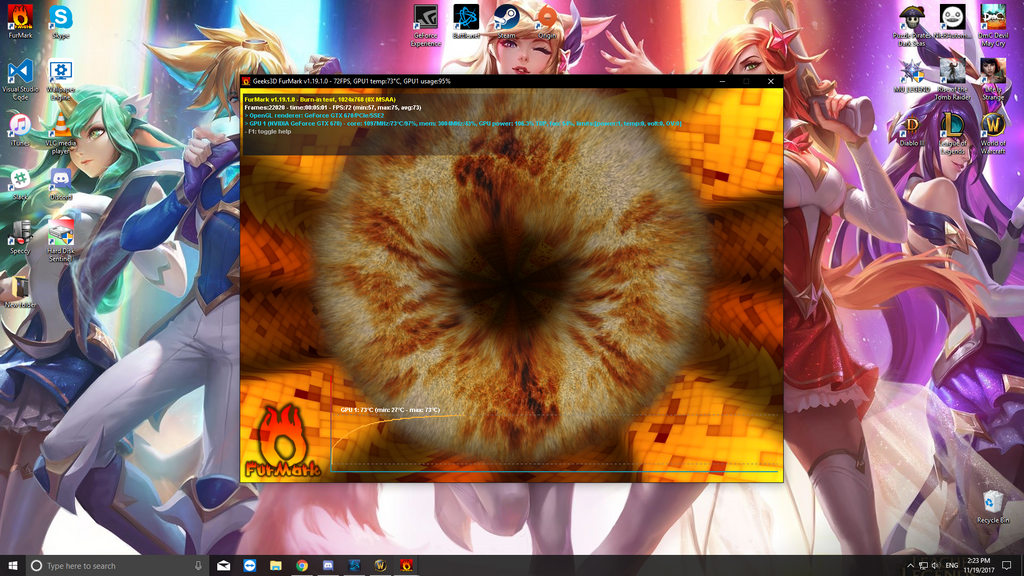Image resolution: width=1024 pixels, height=576 pixels.
Task: Switch to Battle.net in the taskbar
Action: click(x=354, y=566)
